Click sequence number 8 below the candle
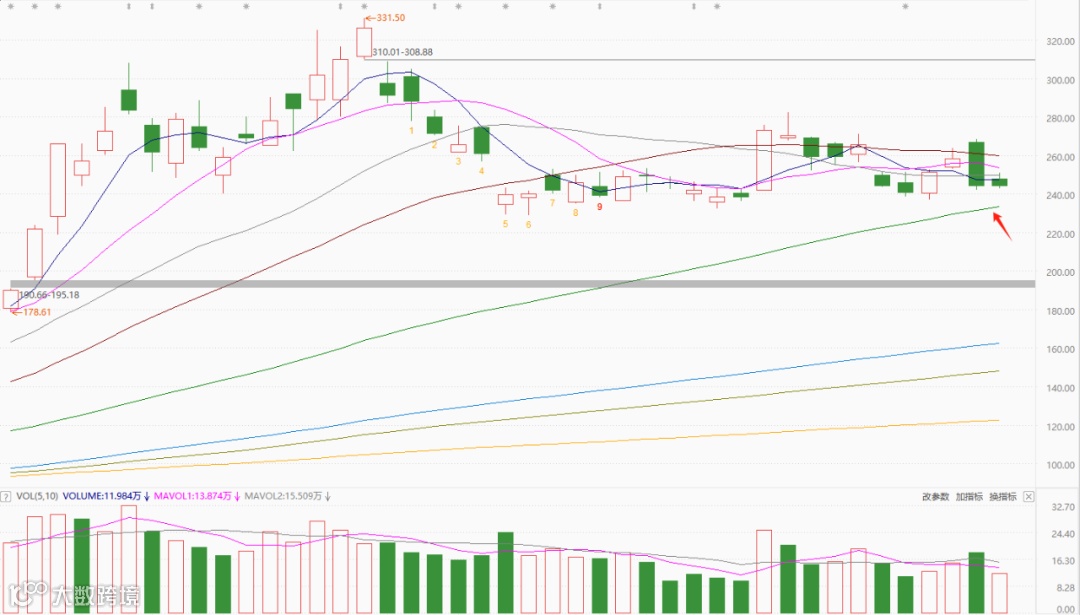The height and width of the screenshot is (615, 1080). pyautogui.click(x=576, y=213)
